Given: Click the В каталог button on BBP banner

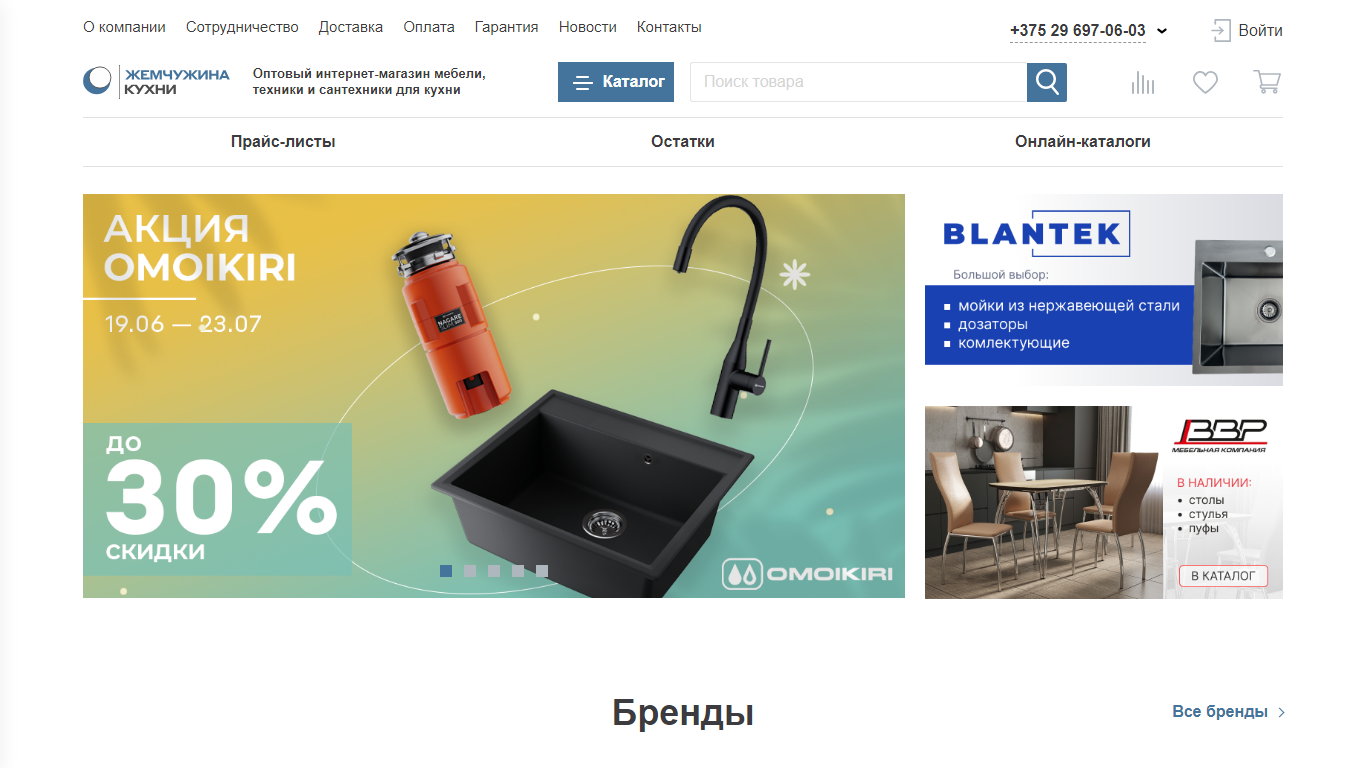Looking at the screenshot, I should (x=1223, y=576).
